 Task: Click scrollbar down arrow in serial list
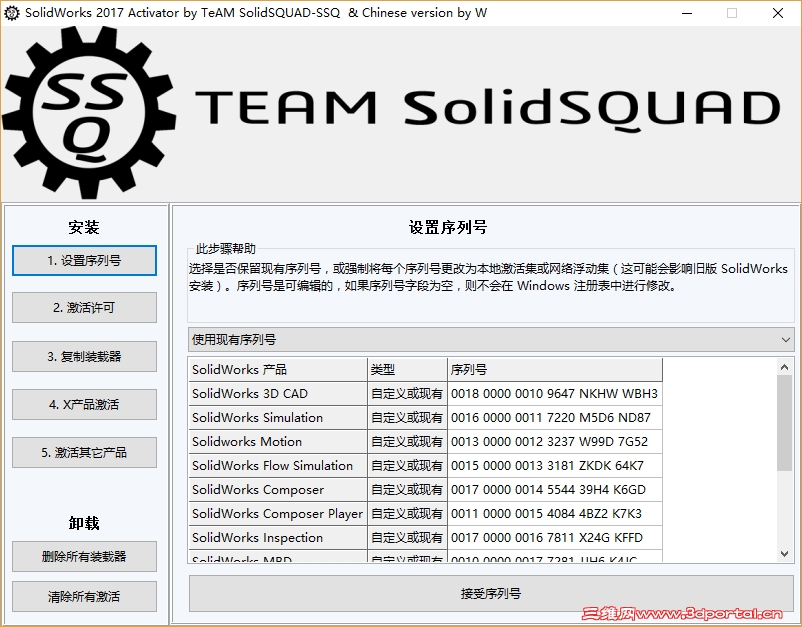pos(785,553)
